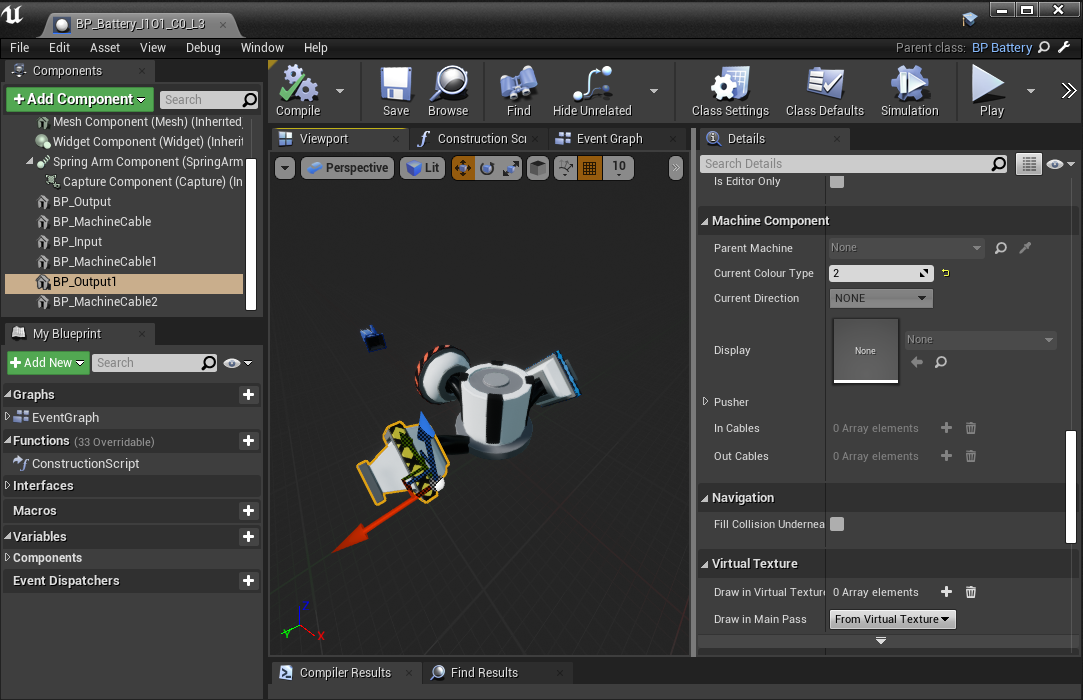Open Class Defaults from toolbar
The height and width of the screenshot is (700, 1083).
824,86
